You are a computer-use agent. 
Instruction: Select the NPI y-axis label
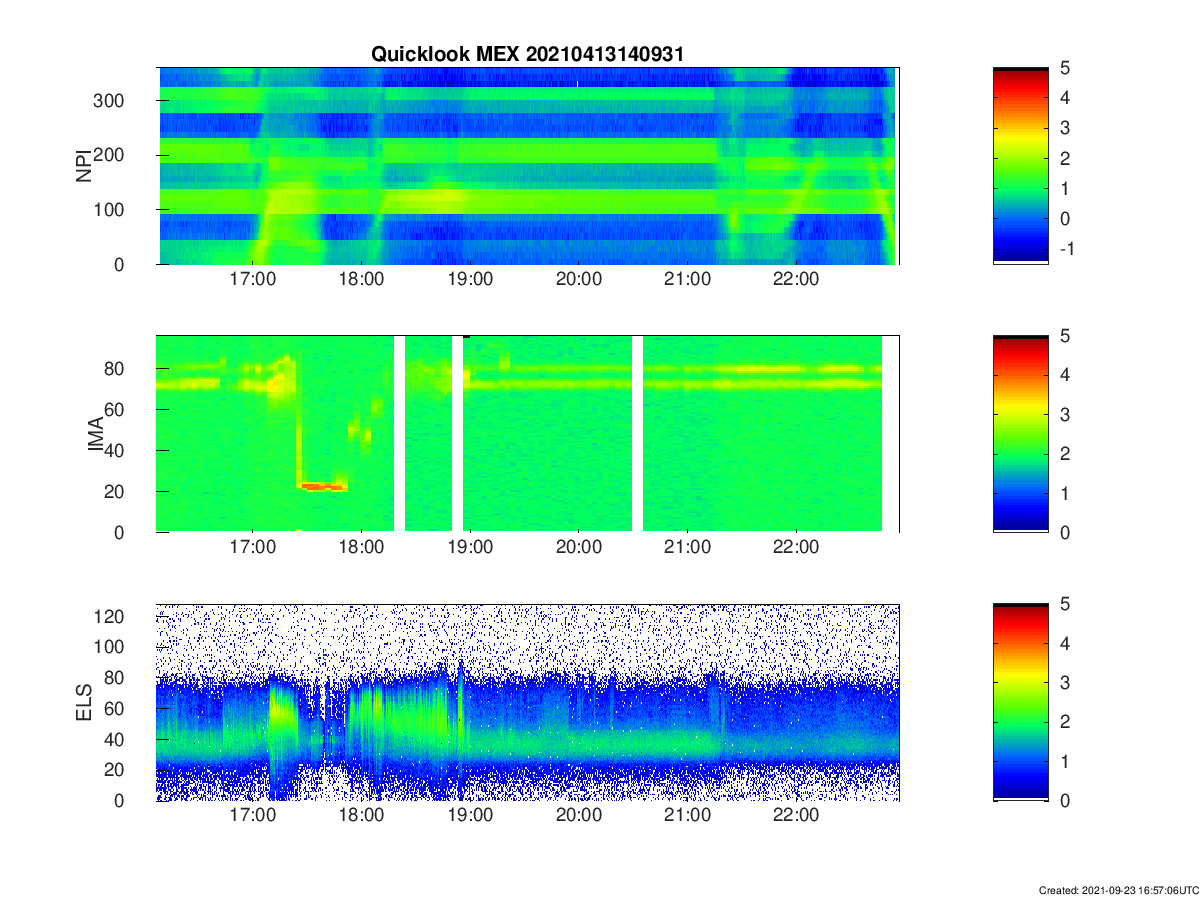click(x=84, y=166)
